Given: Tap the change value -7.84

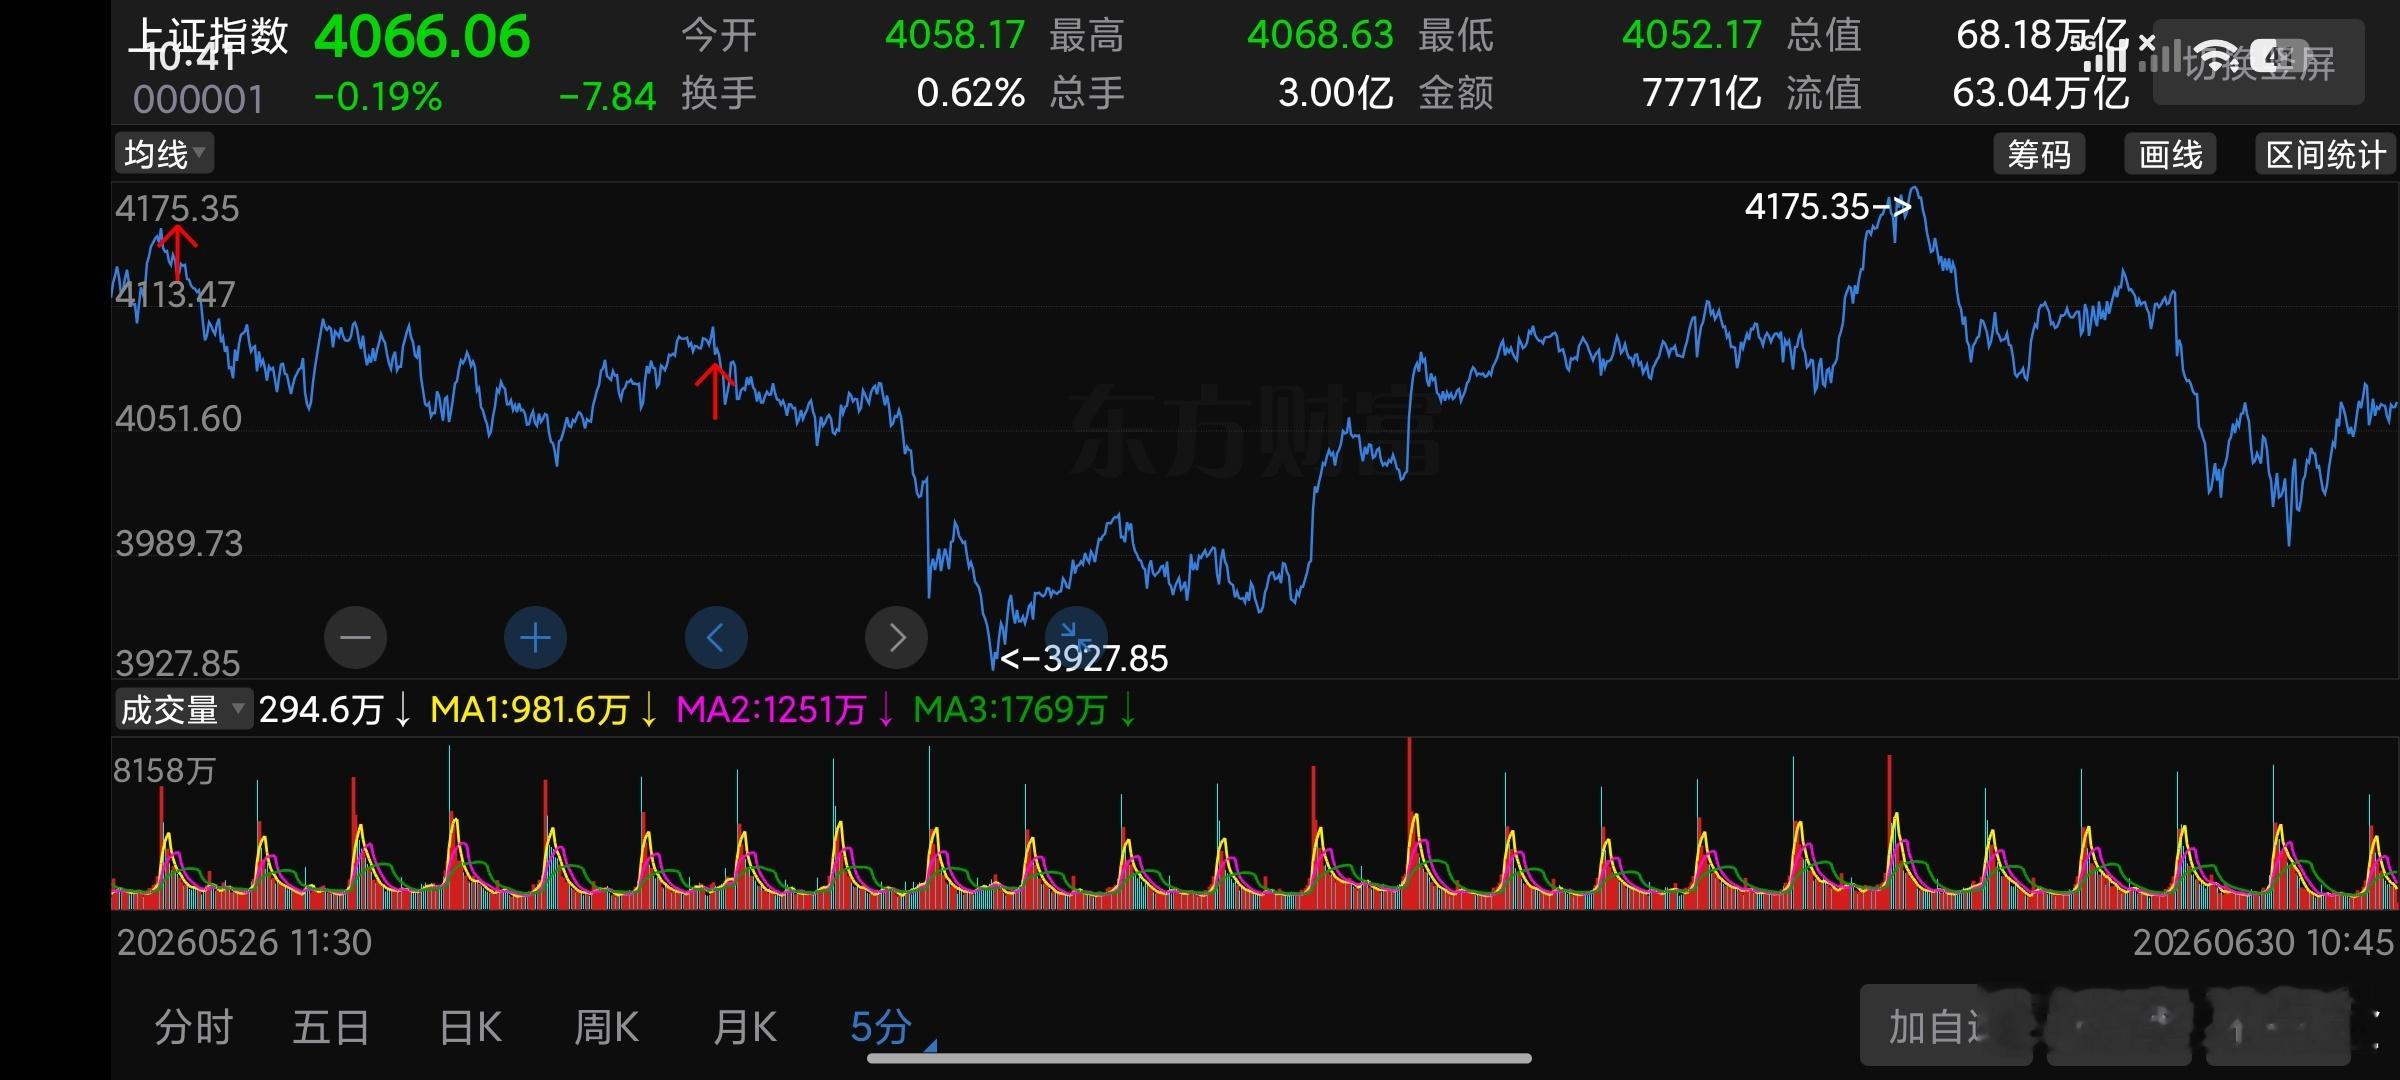Looking at the screenshot, I should coord(607,97).
